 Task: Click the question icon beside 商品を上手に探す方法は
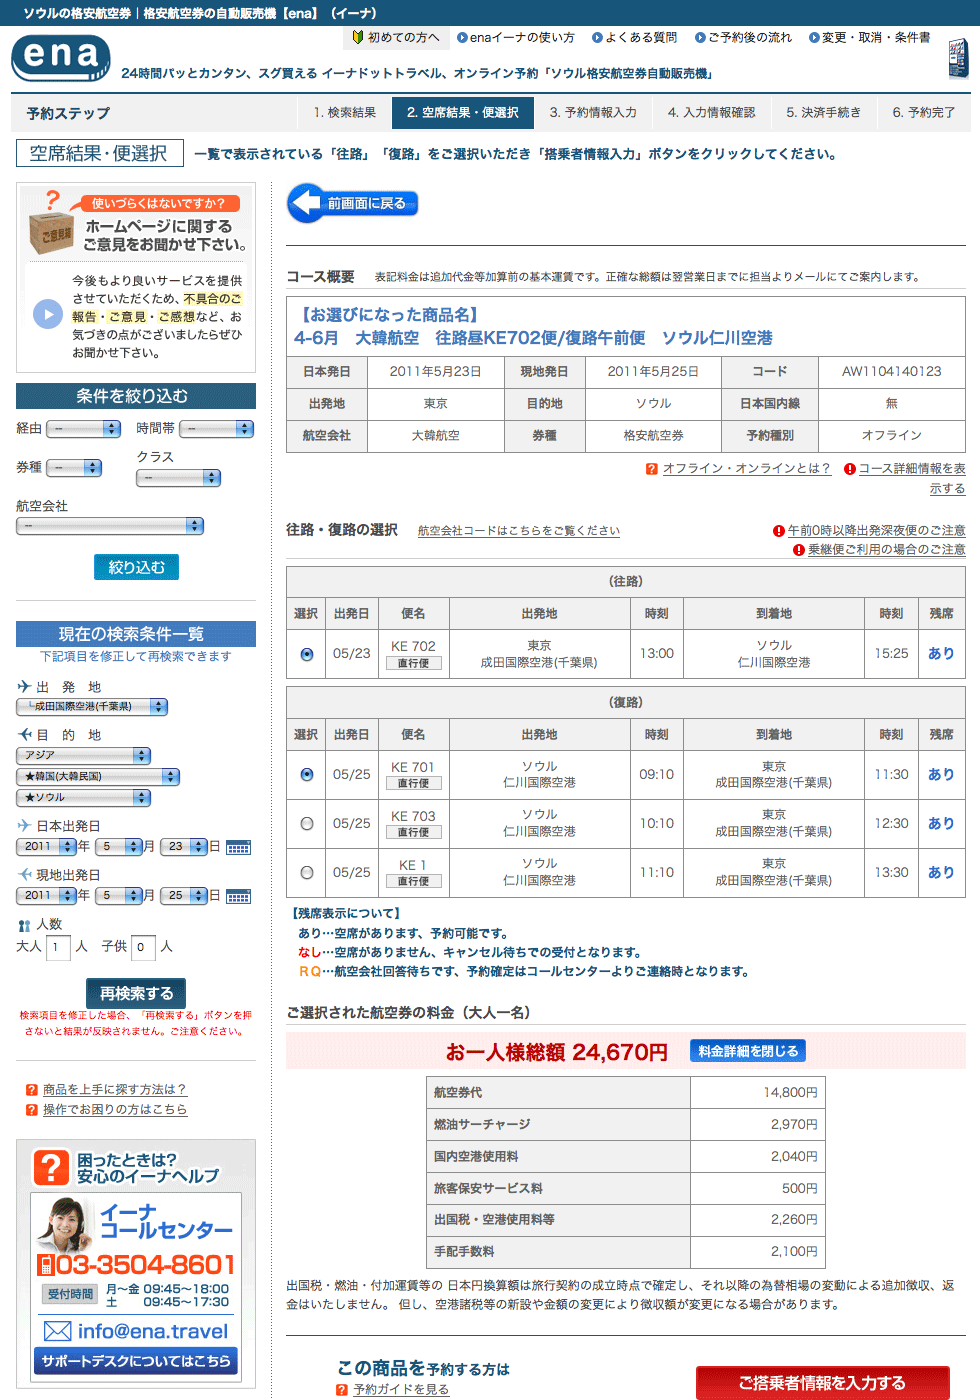[x=32, y=1090]
